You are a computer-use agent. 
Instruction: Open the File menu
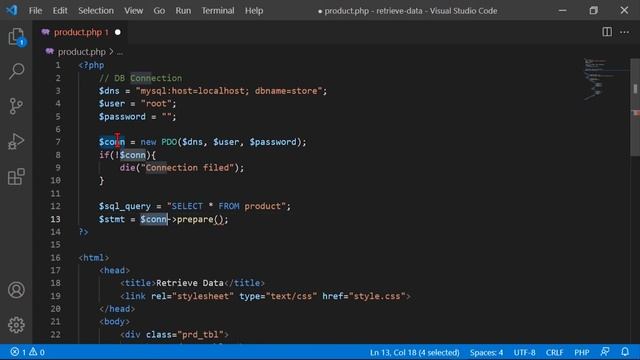point(35,11)
